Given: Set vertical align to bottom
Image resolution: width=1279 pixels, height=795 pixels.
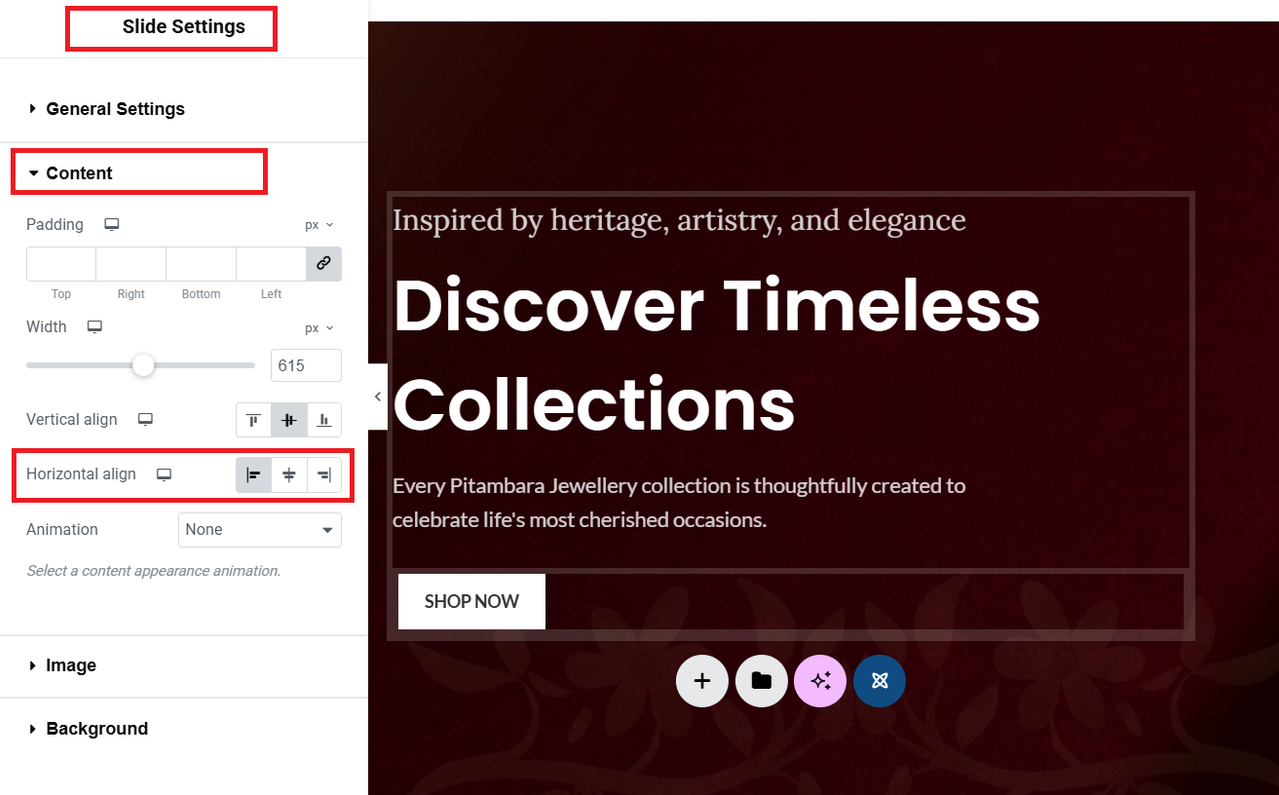Looking at the screenshot, I should click(324, 420).
